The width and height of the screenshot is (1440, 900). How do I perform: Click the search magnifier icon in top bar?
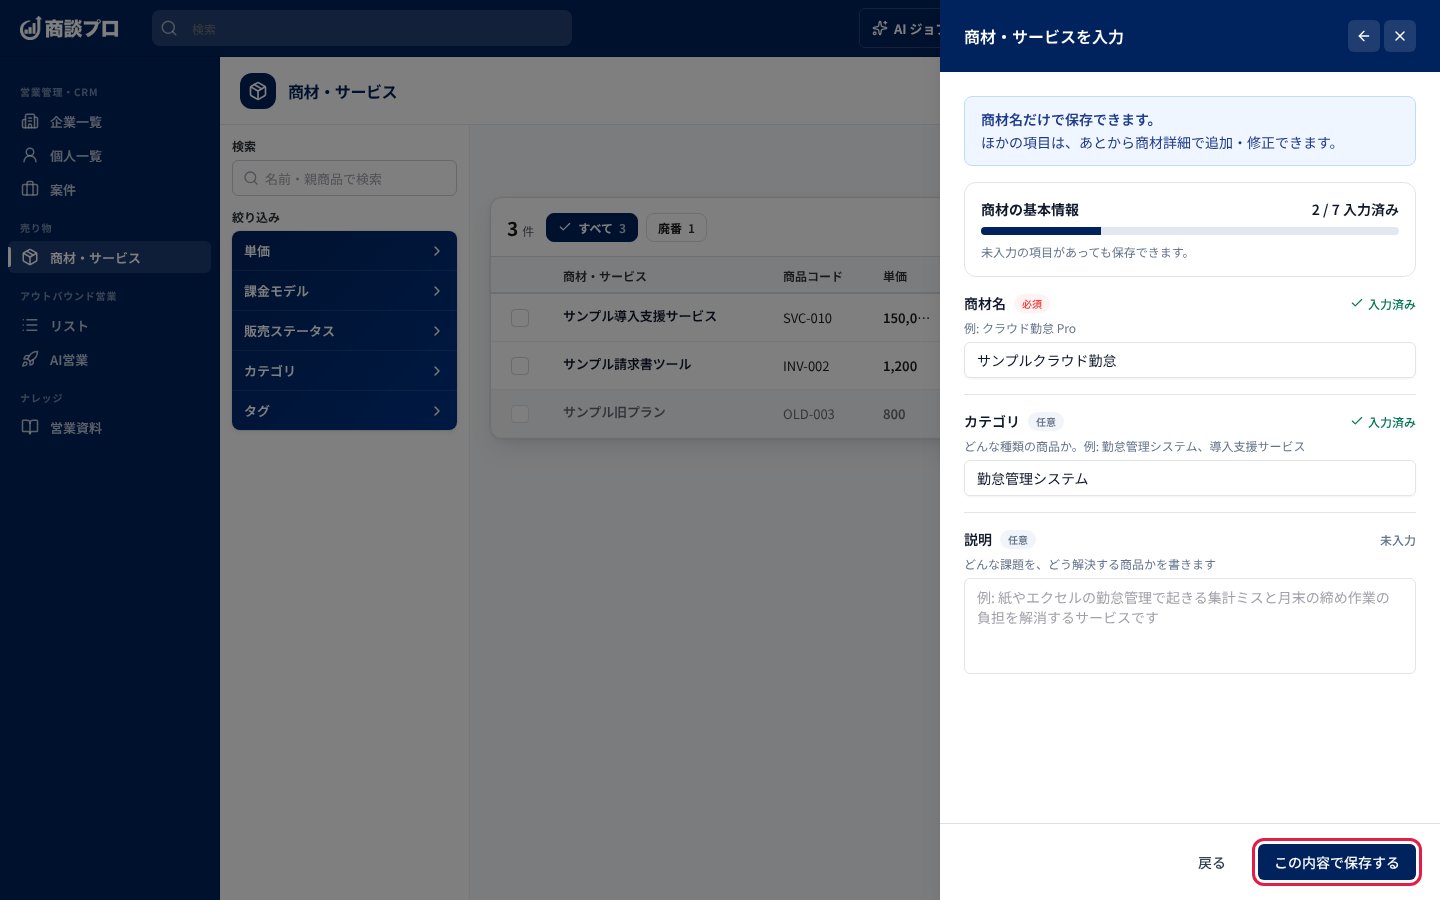[x=169, y=29]
